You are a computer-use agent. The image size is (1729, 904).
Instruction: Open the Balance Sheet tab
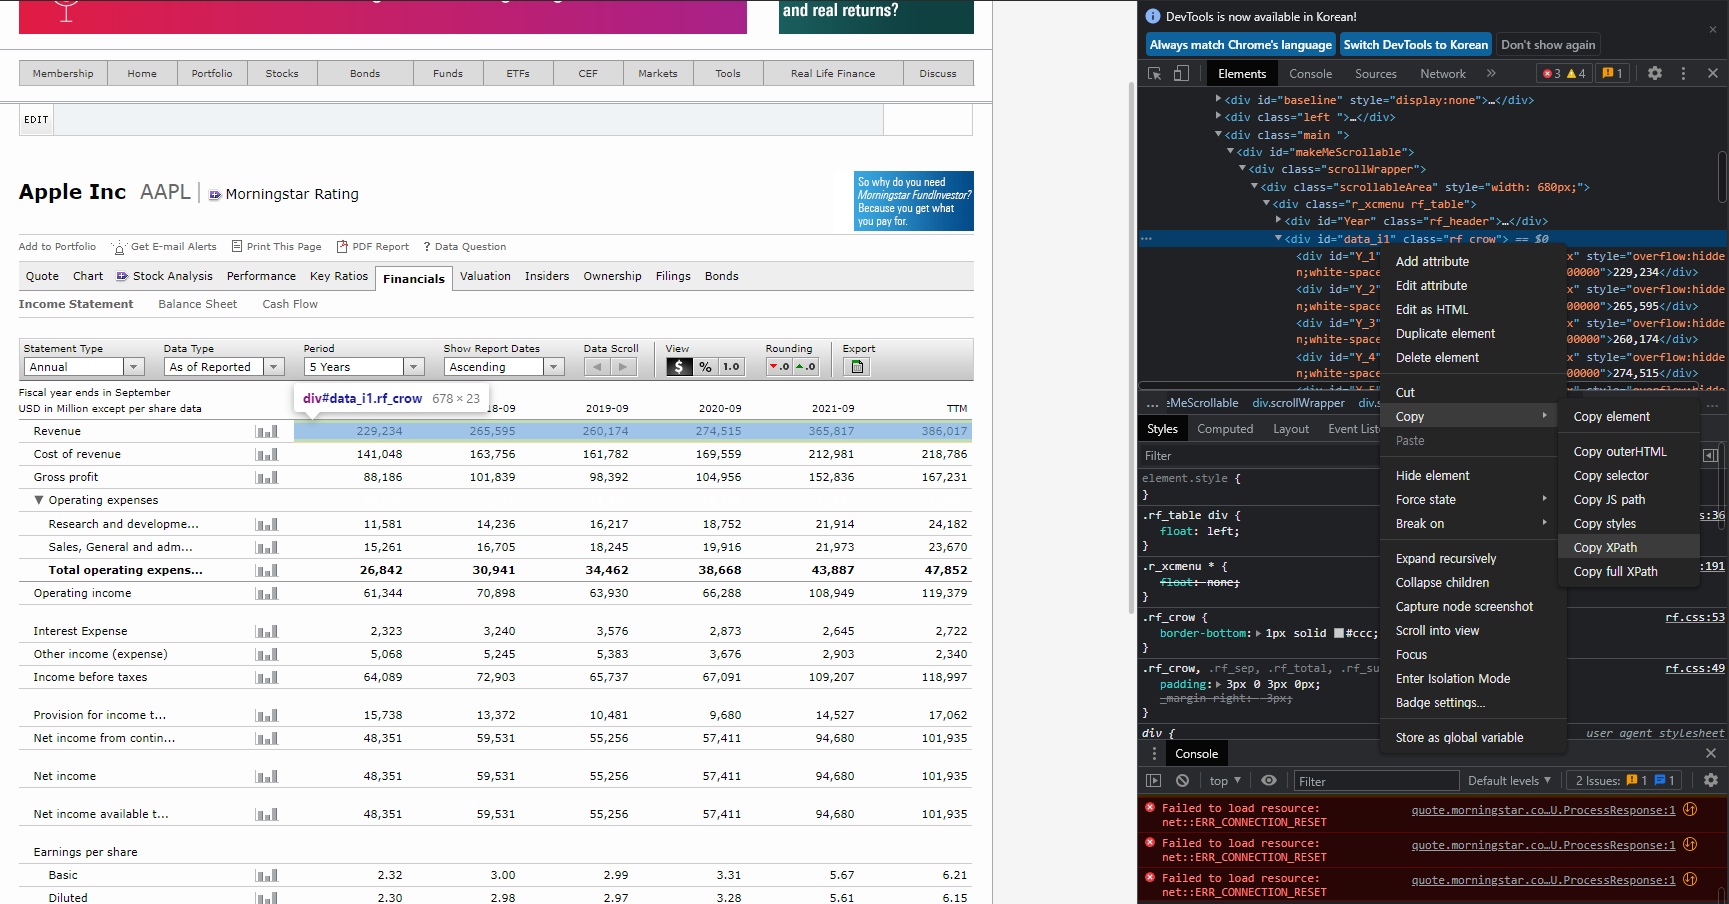[x=198, y=304]
